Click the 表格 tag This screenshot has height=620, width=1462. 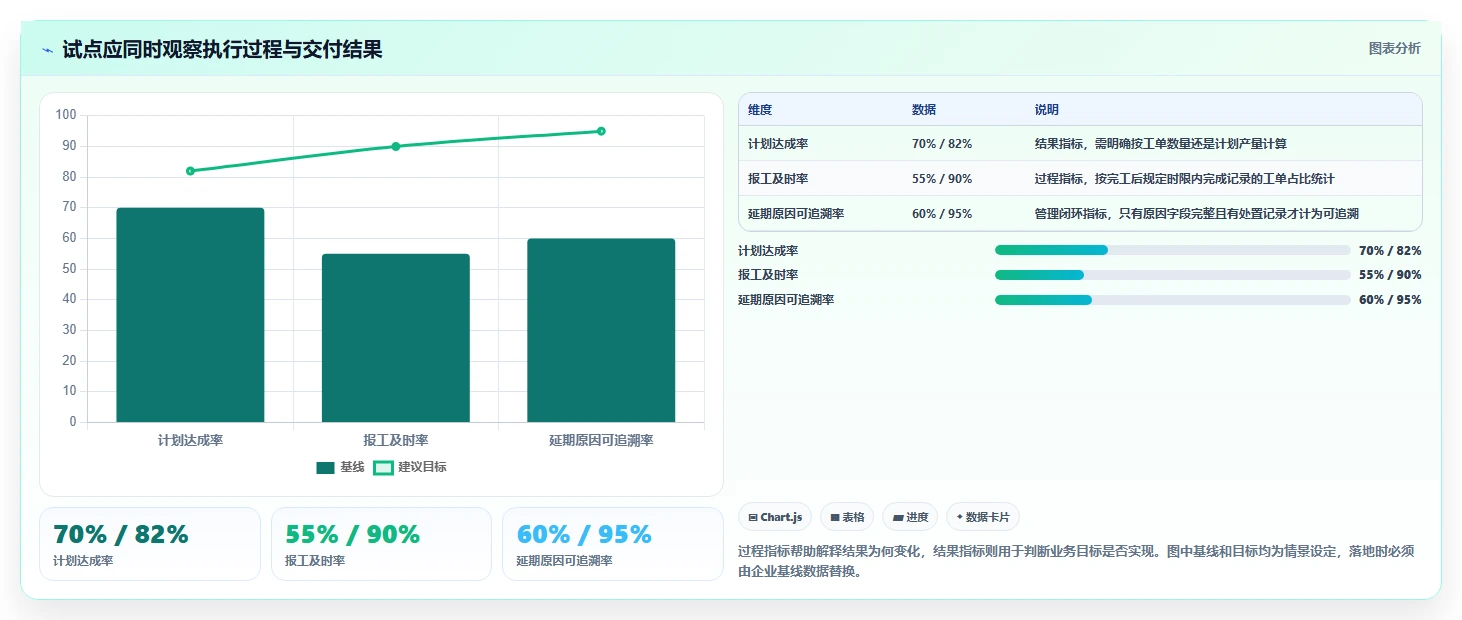847,517
